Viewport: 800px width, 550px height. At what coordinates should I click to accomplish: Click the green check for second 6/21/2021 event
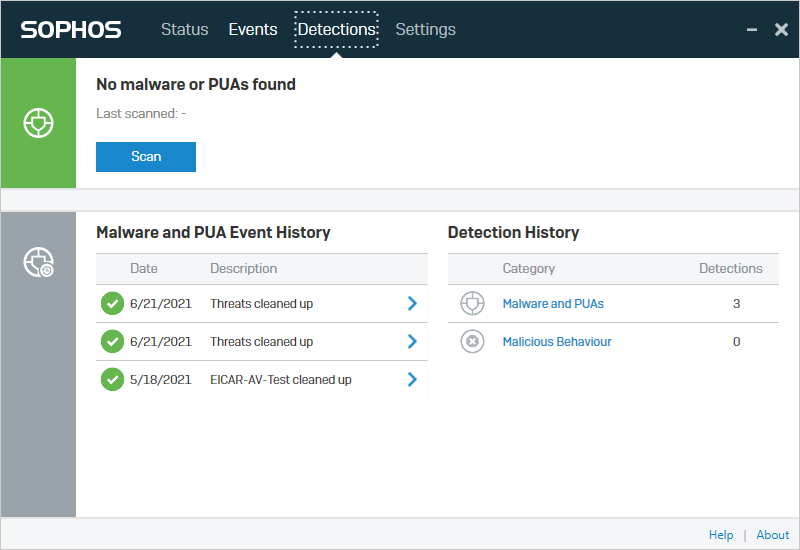click(x=112, y=341)
